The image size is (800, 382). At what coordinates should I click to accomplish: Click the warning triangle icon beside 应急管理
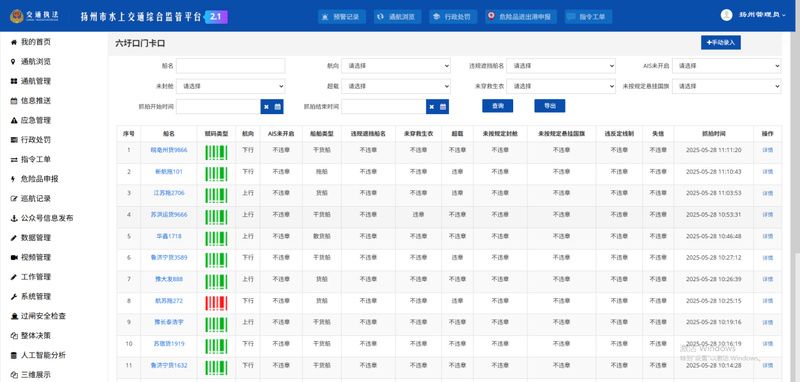tap(14, 120)
